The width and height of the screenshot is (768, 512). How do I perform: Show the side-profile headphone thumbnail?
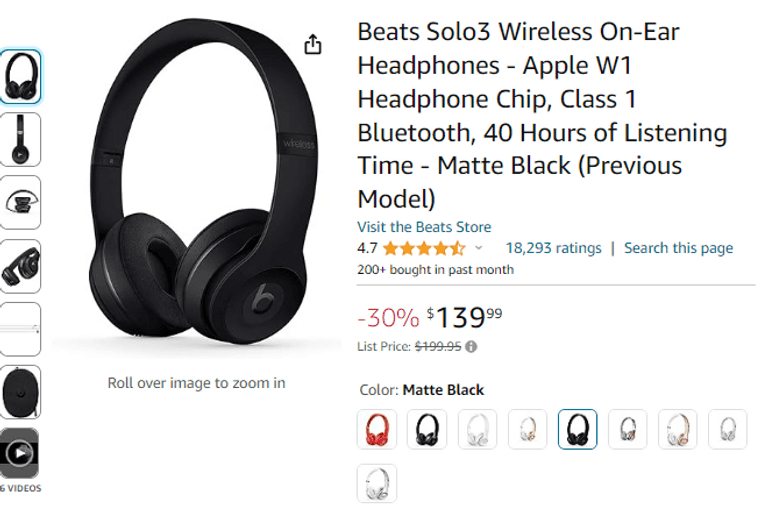(20, 139)
